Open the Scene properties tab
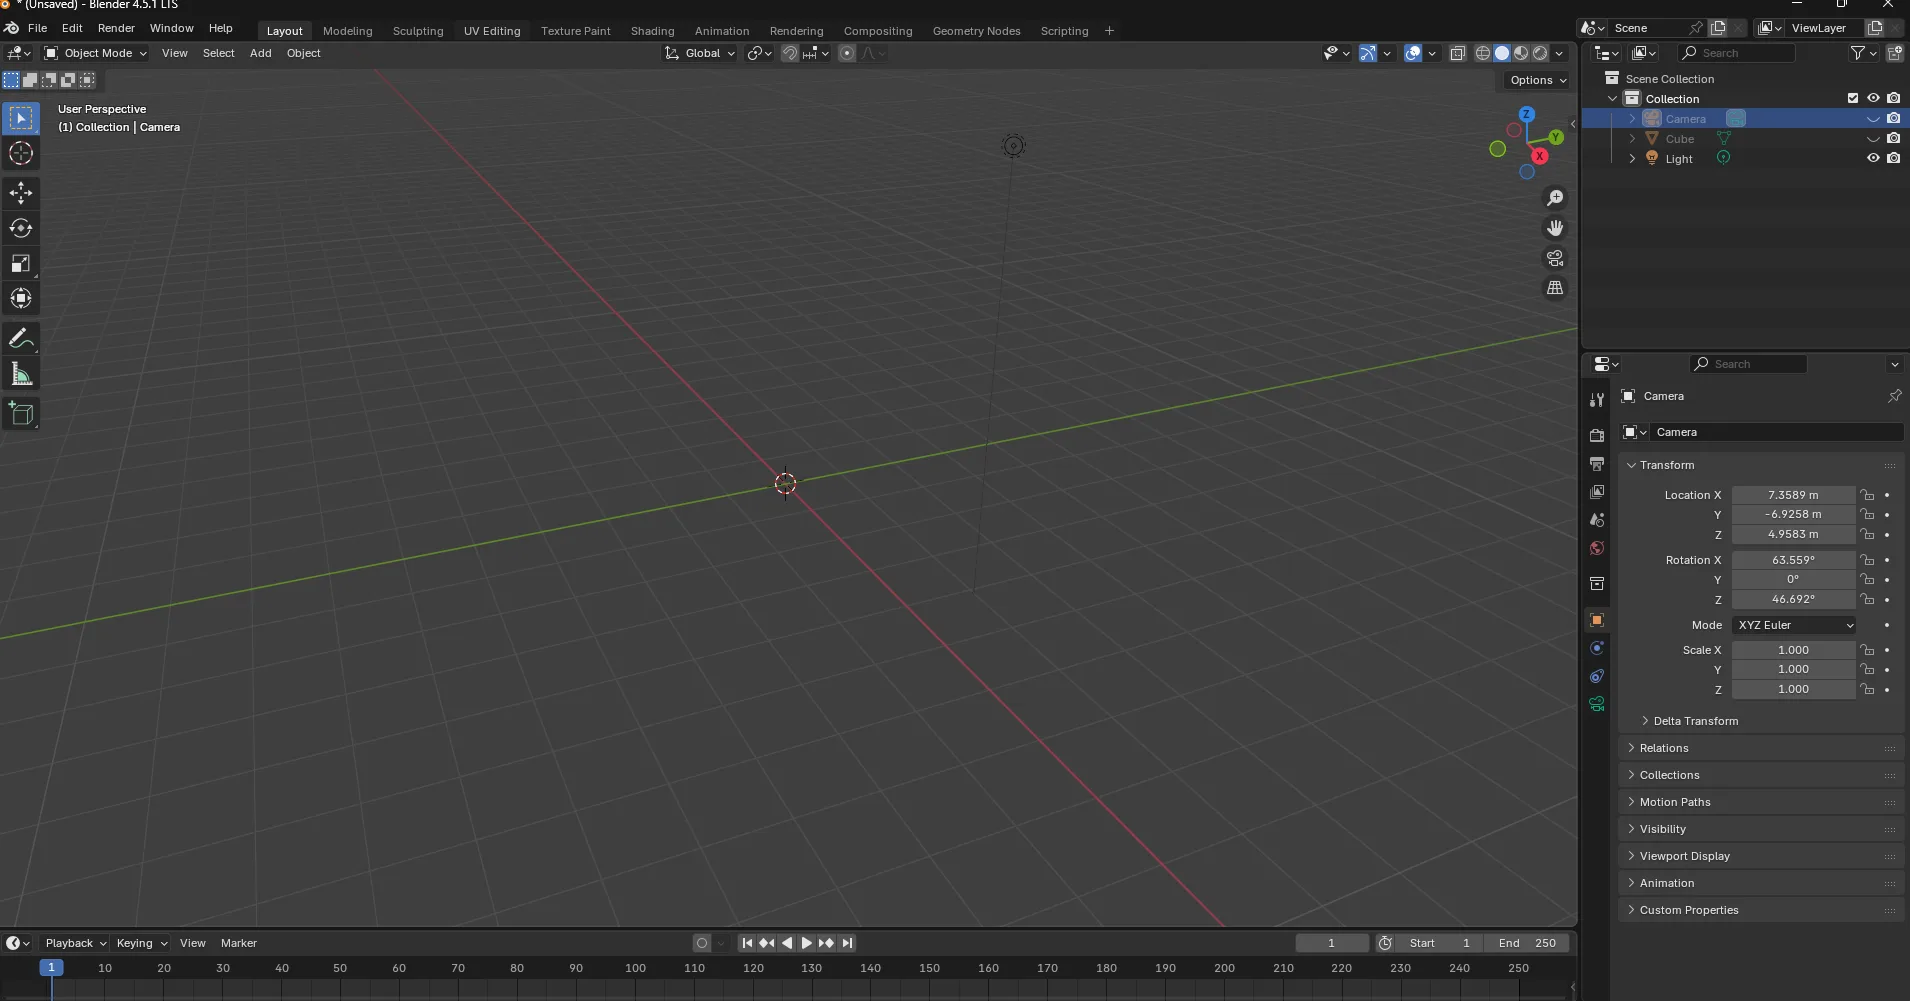The height and width of the screenshot is (1001, 1910). tap(1597, 520)
